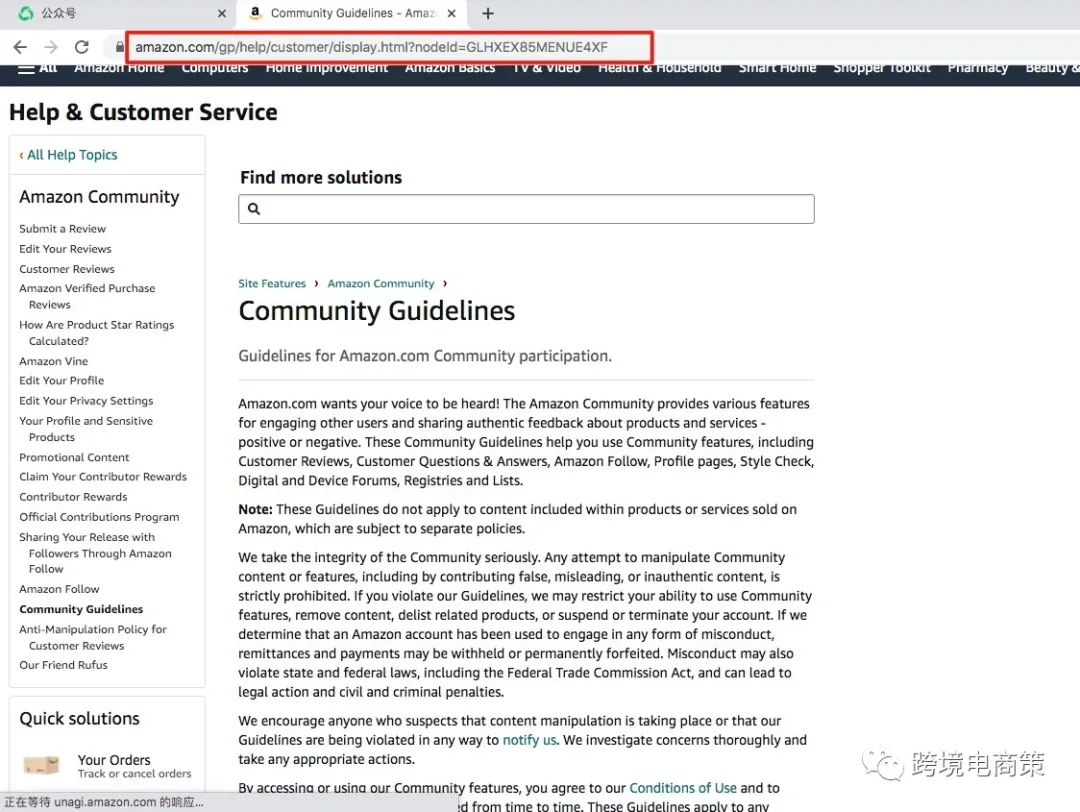Open Shopper Toolkit nav item
This screenshot has width=1080, height=812.
[x=882, y=68]
